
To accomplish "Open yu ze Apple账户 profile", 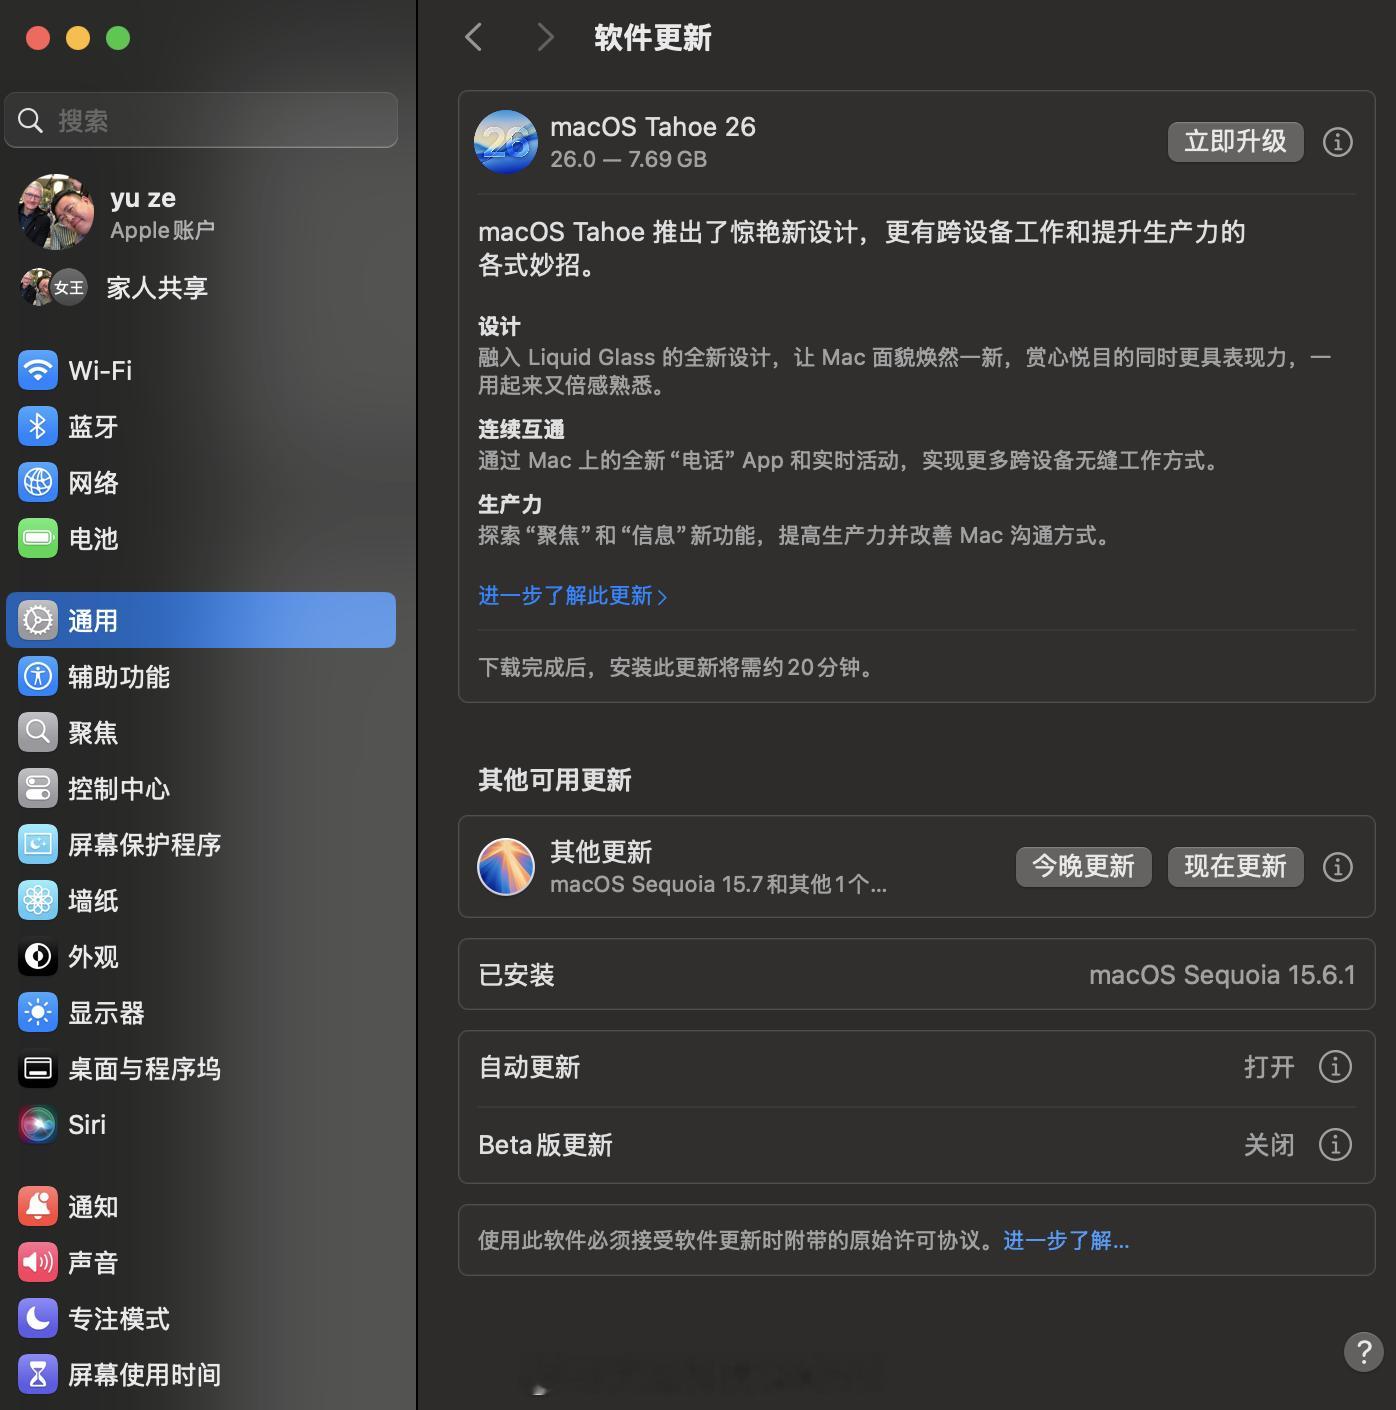I will [x=118, y=212].
